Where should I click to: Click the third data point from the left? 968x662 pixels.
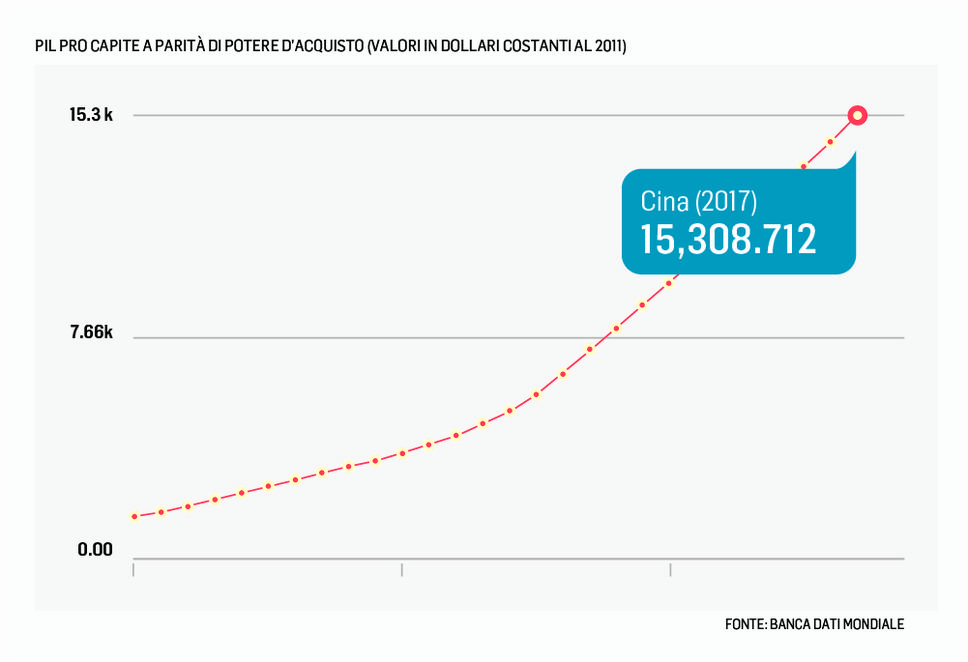(x=188, y=506)
